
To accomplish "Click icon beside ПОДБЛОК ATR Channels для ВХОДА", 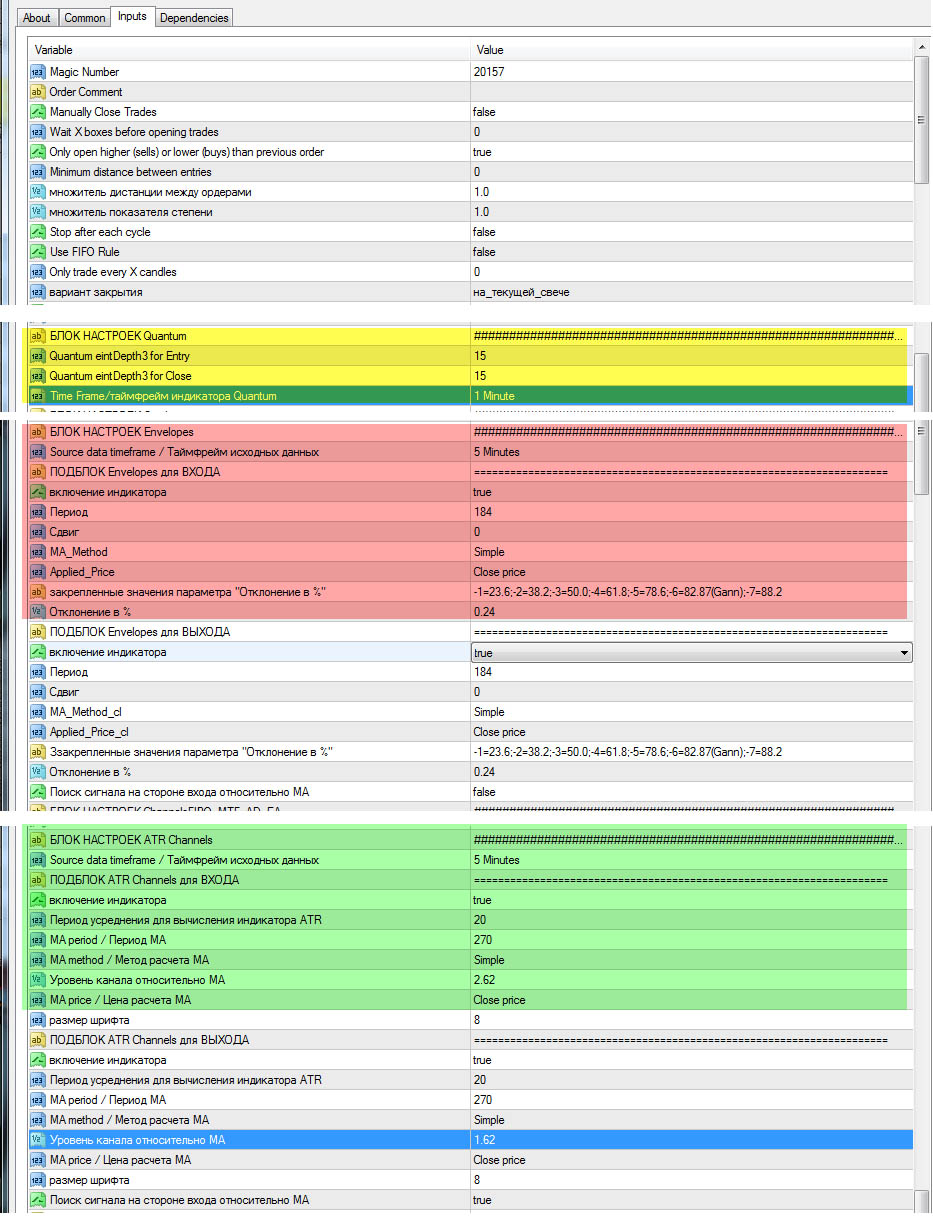I will 38,880.
